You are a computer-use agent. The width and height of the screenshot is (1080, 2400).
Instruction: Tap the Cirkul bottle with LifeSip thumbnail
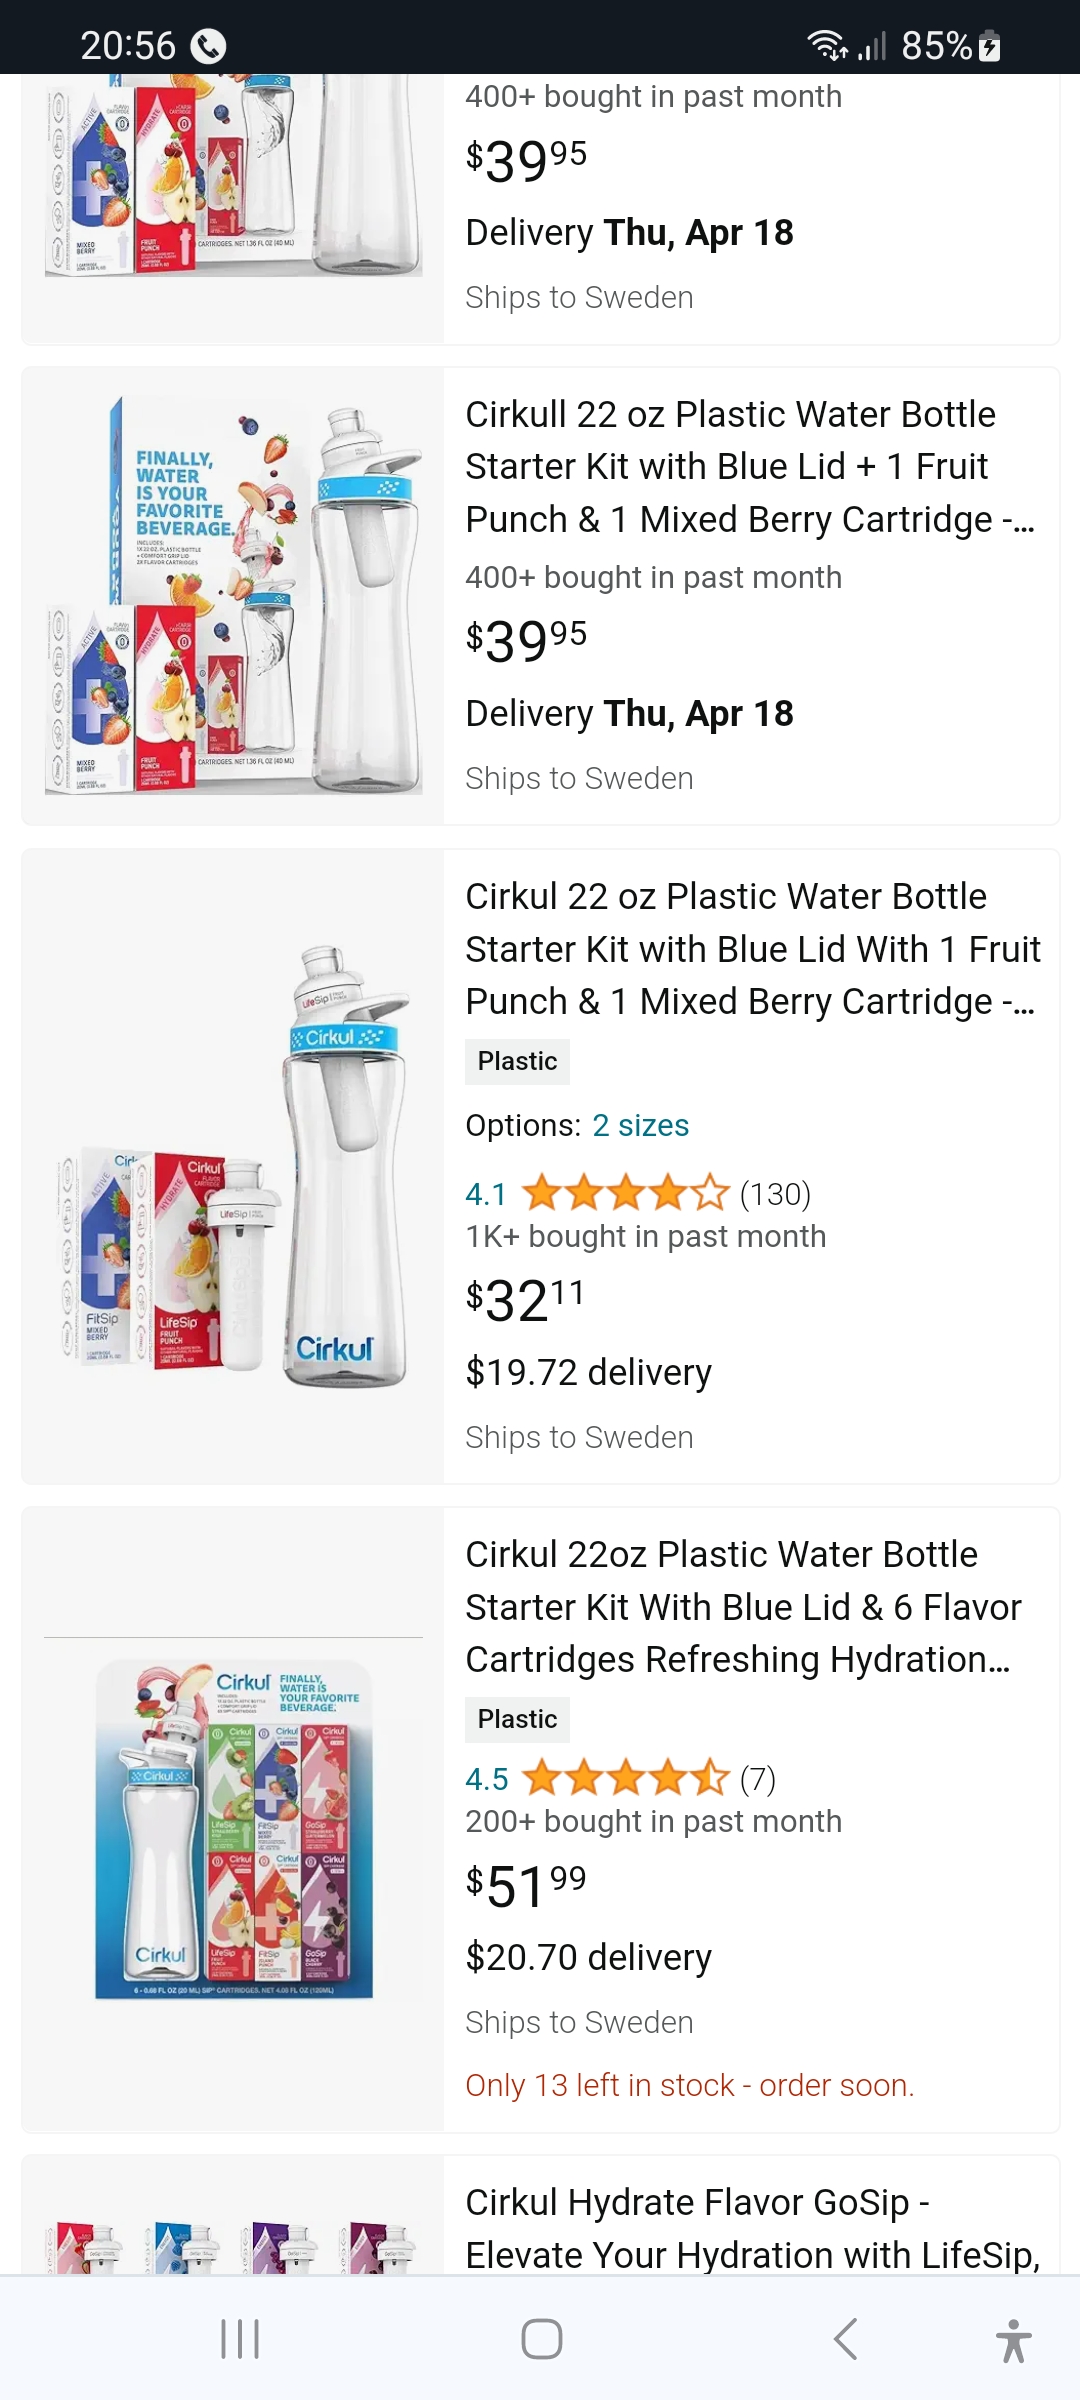pos(233,1167)
